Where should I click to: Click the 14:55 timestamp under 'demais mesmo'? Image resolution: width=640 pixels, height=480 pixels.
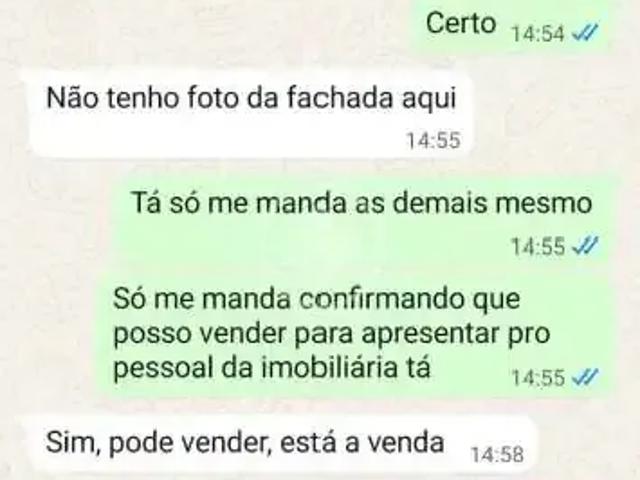coord(538,247)
